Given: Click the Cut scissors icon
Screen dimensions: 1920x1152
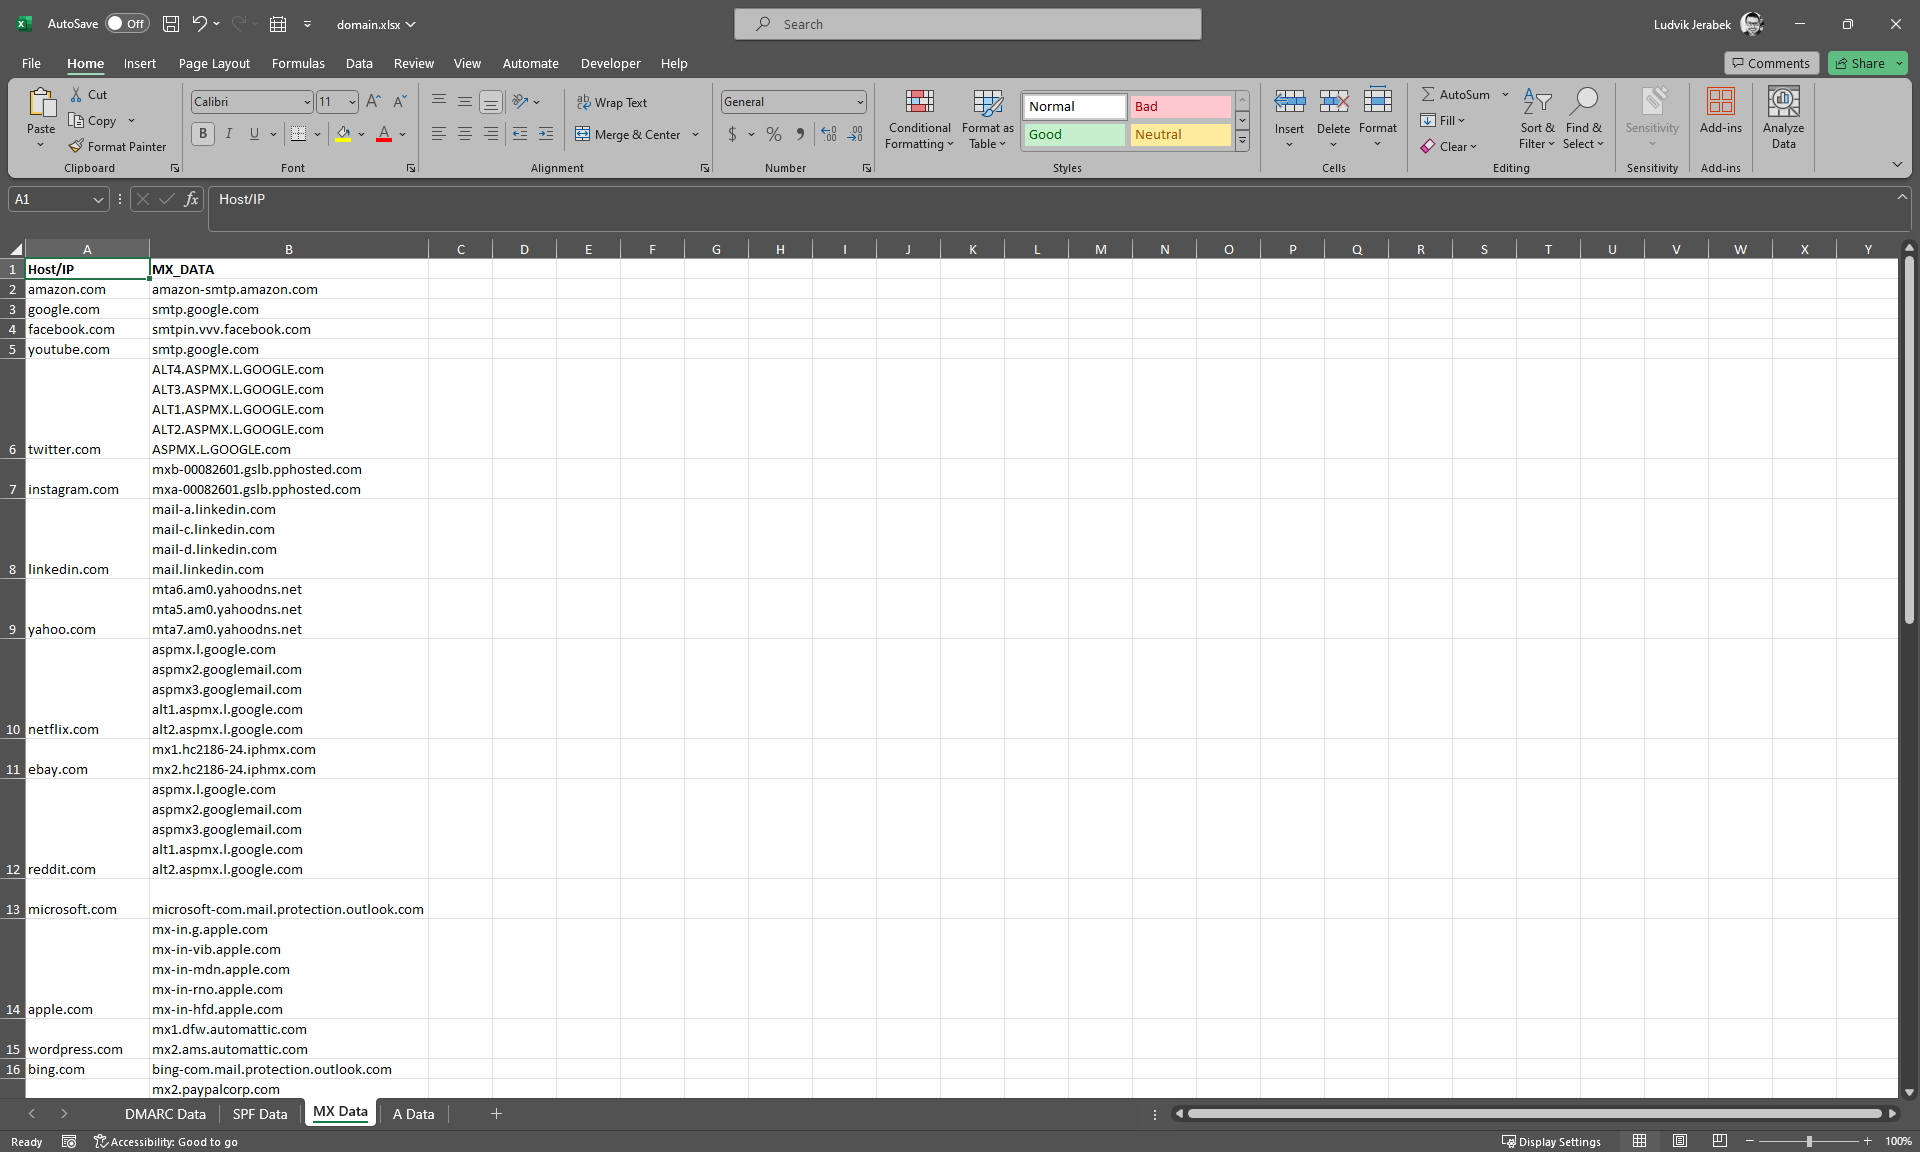Looking at the screenshot, I should [x=77, y=94].
